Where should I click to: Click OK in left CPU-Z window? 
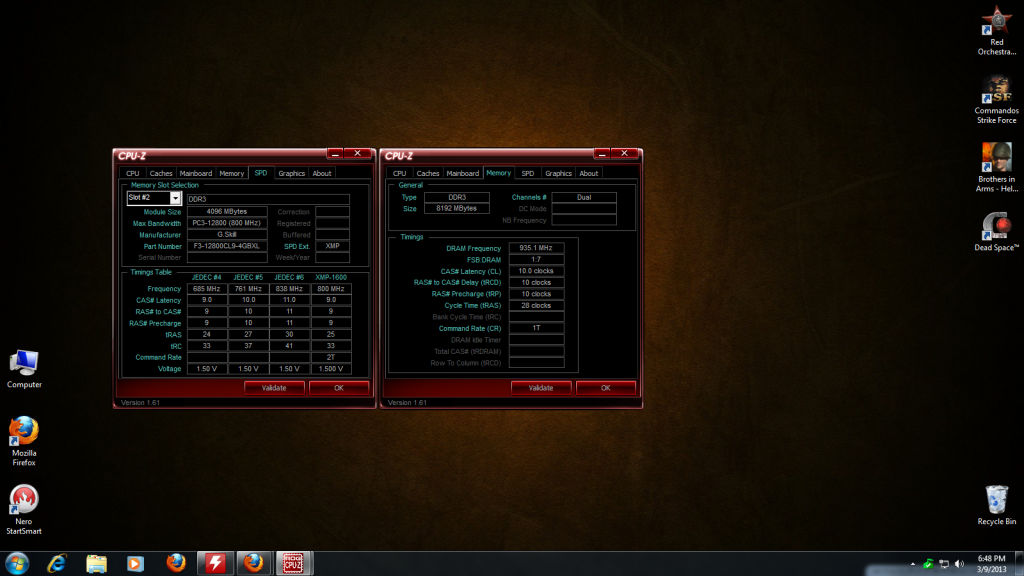pyautogui.click(x=339, y=388)
